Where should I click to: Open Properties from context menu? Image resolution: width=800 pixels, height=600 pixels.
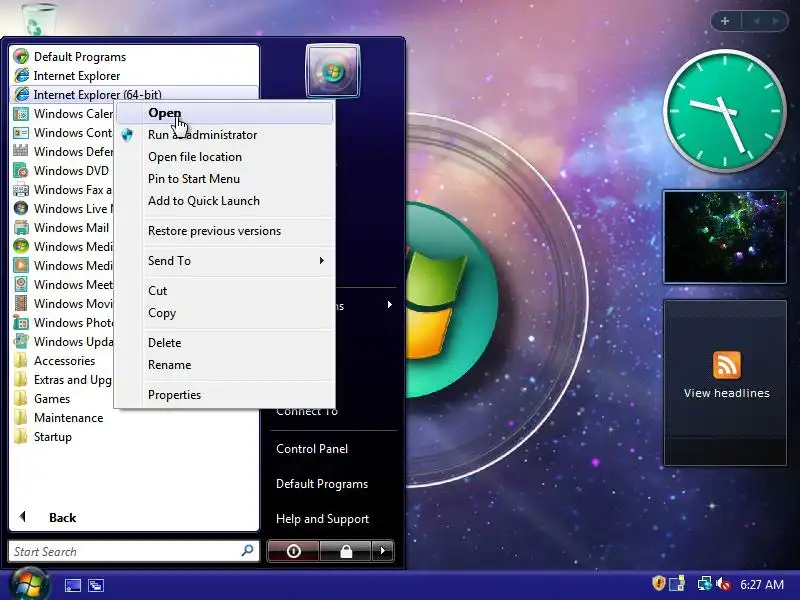click(225, 394)
